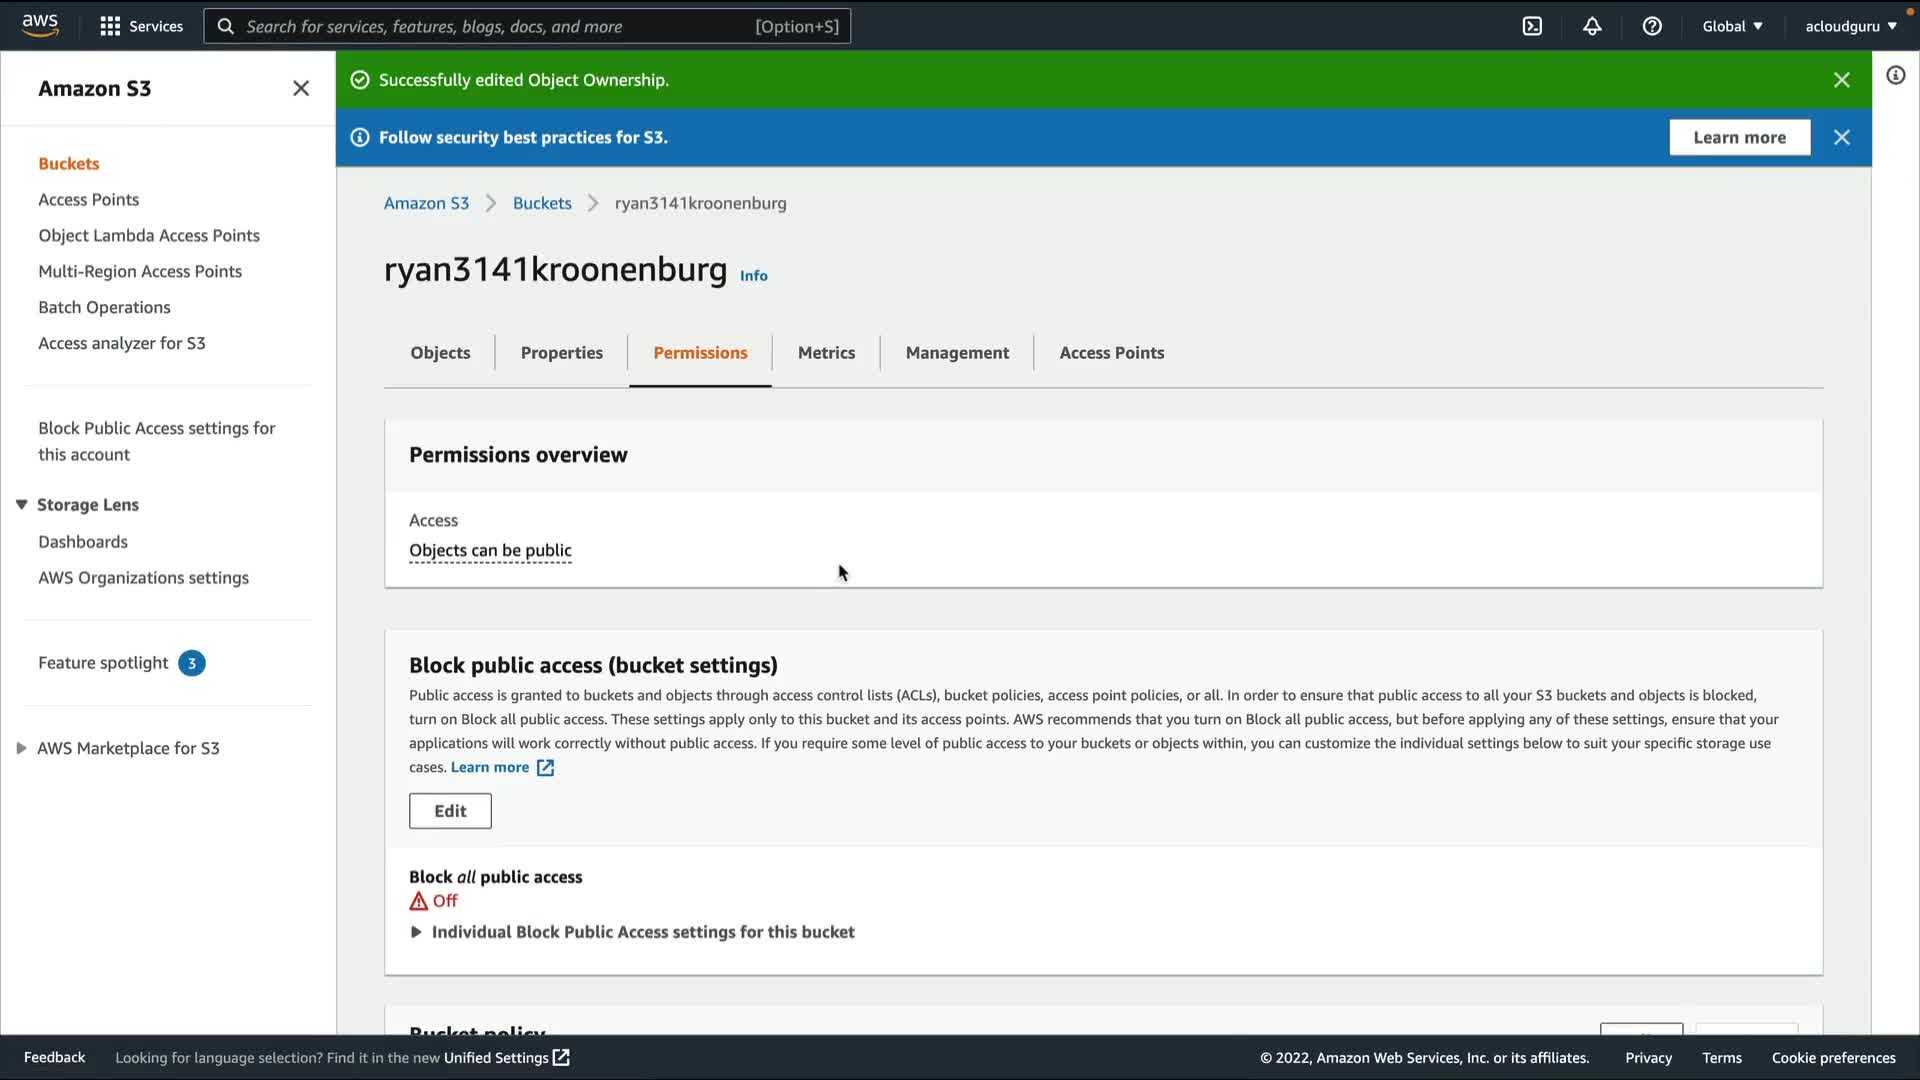Close the Amazon S3 navigation sidebar
The width and height of the screenshot is (1920, 1080).
point(301,89)
